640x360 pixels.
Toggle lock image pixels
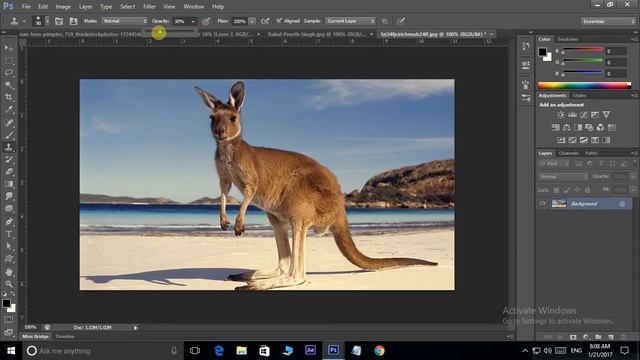coord(567,190)
